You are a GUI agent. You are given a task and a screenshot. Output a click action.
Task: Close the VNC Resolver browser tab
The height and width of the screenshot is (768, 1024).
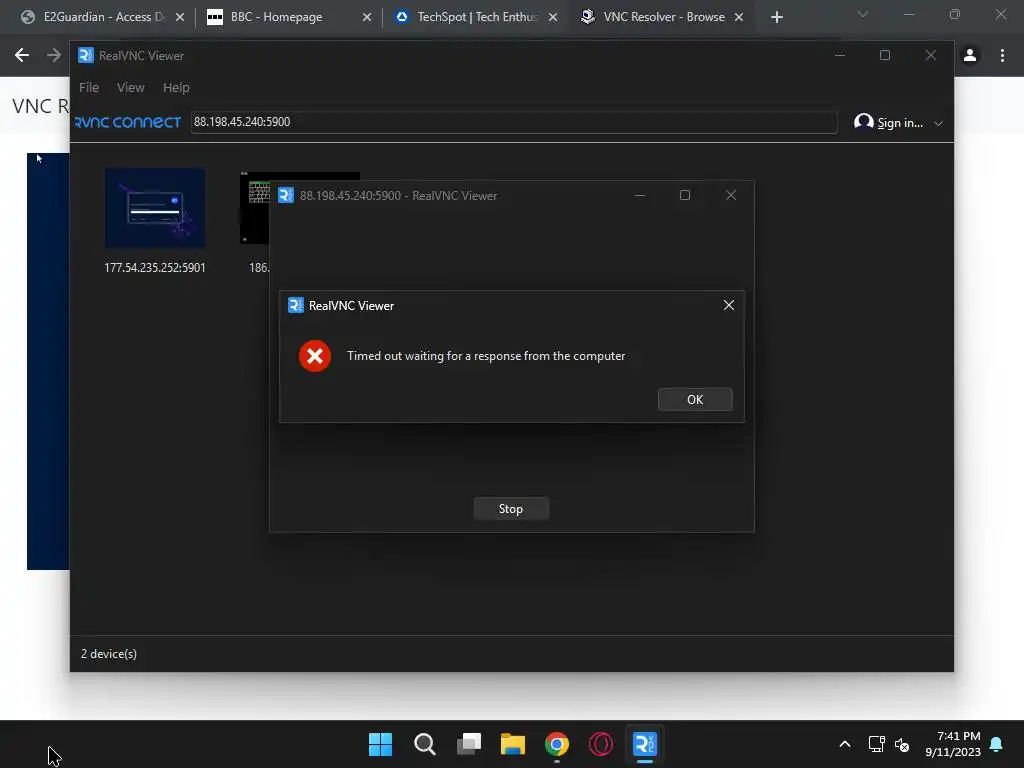(x=739, y=17)
